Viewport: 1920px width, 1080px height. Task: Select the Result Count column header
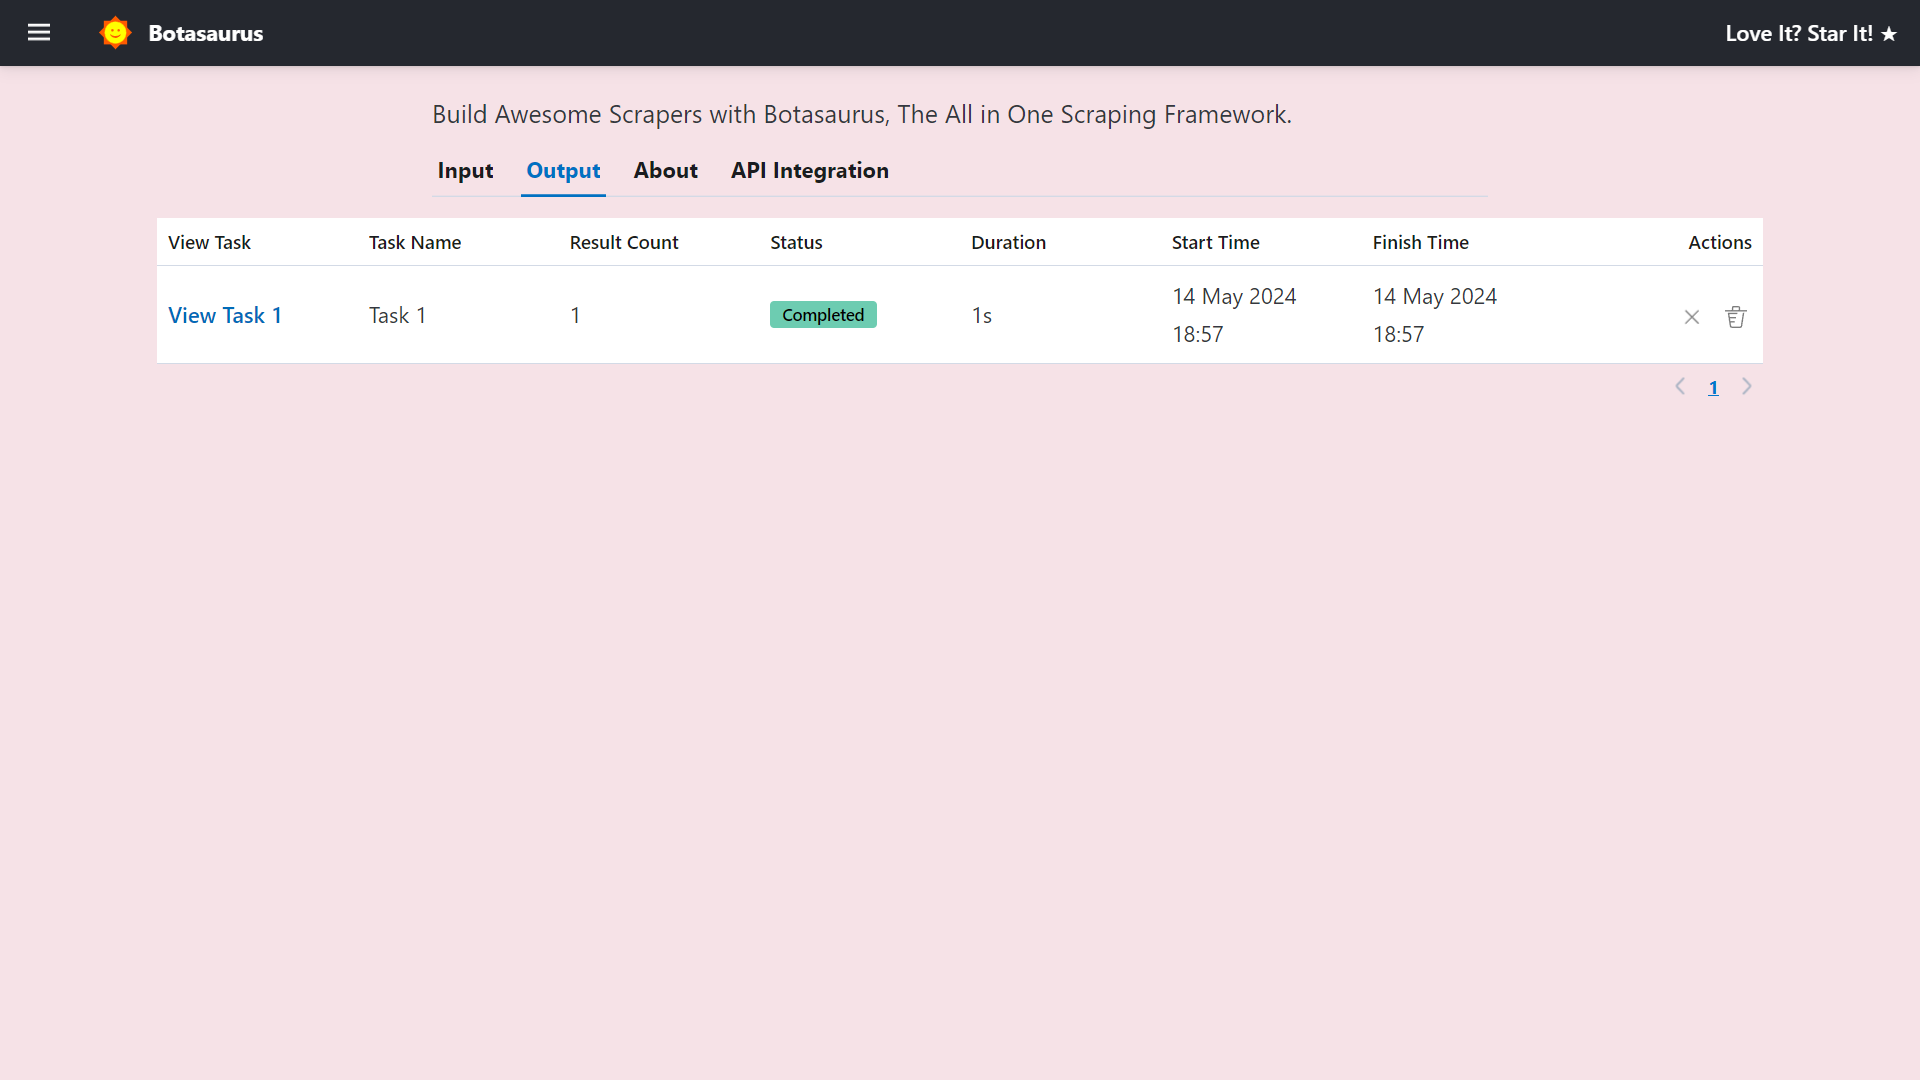click(623, 242)
